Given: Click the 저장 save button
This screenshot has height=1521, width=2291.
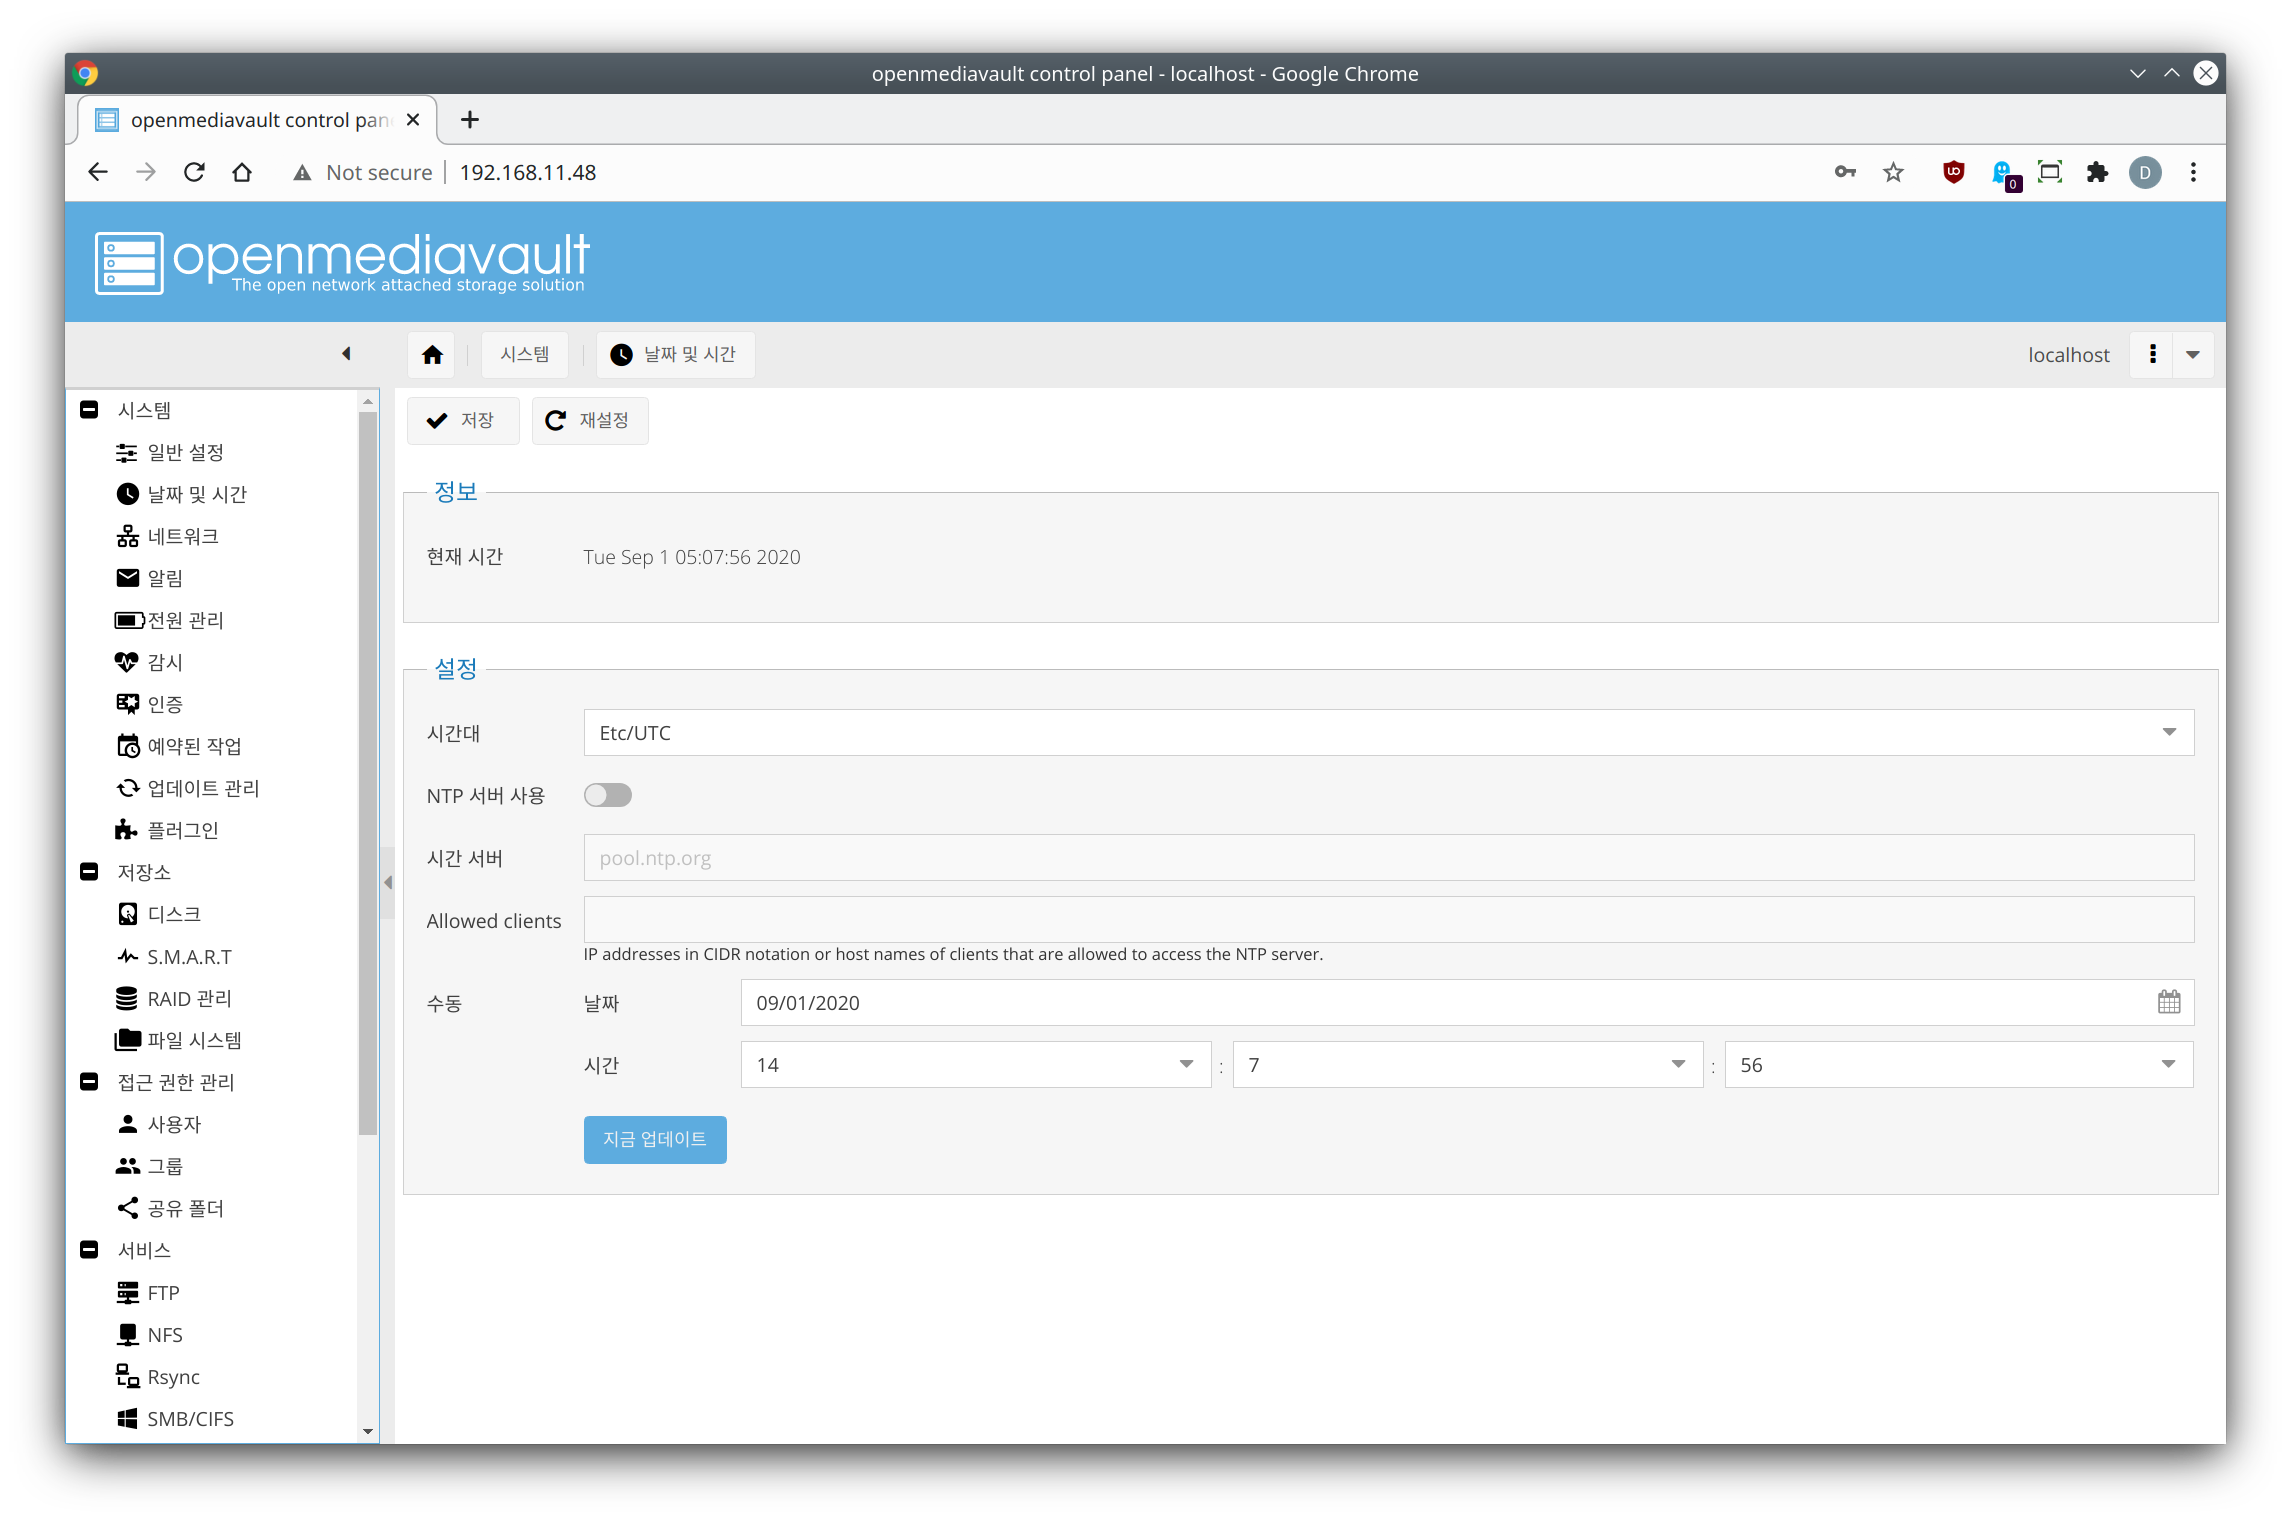Looking at the screenshot, I should pos(462,420).
